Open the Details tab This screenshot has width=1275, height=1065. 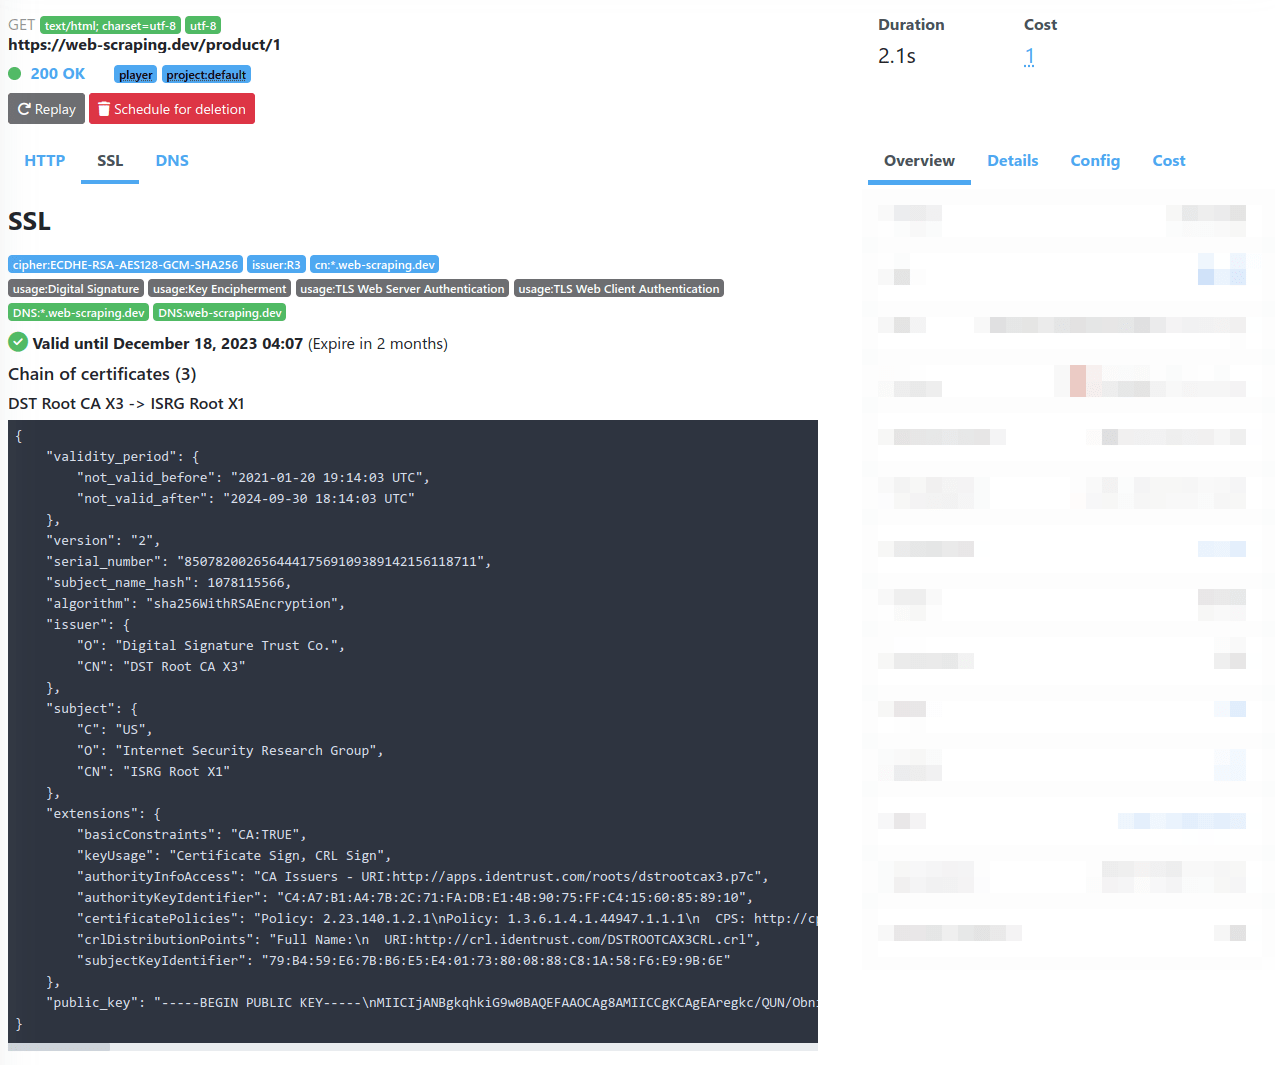tap(1012, 160)
